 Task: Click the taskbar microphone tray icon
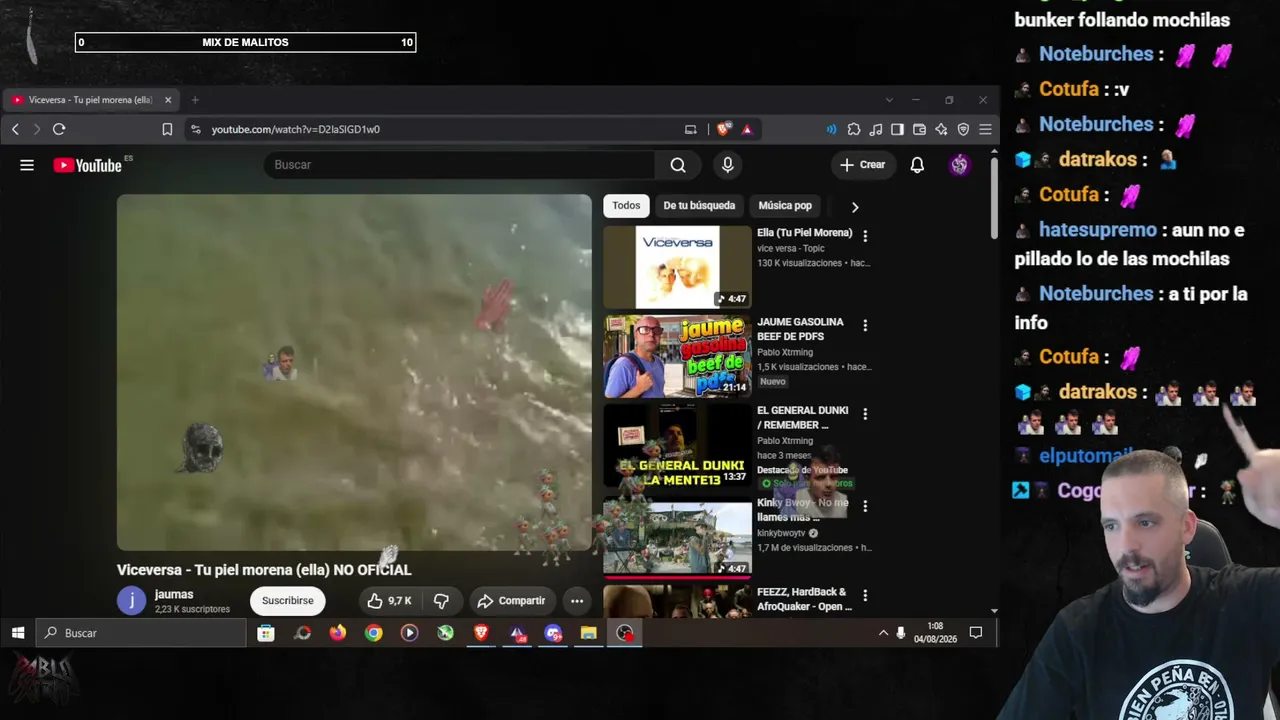click(901, 633)
